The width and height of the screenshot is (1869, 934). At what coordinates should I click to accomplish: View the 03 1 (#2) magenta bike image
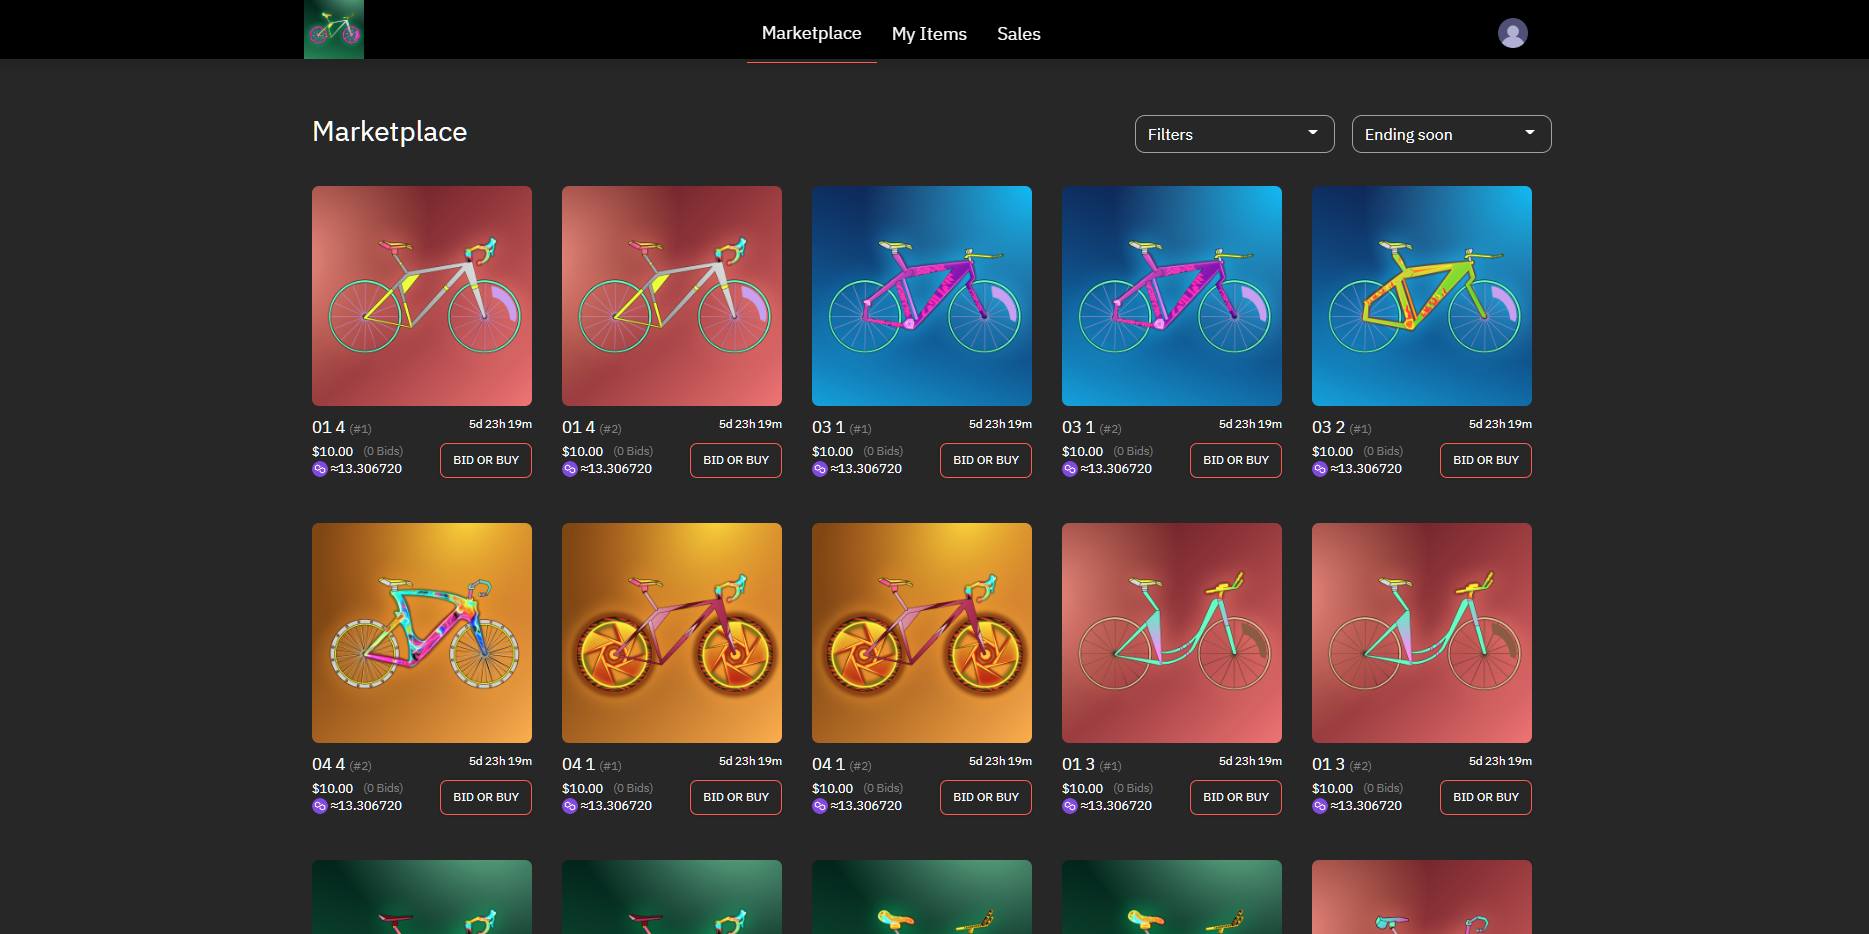point(1172,296)
